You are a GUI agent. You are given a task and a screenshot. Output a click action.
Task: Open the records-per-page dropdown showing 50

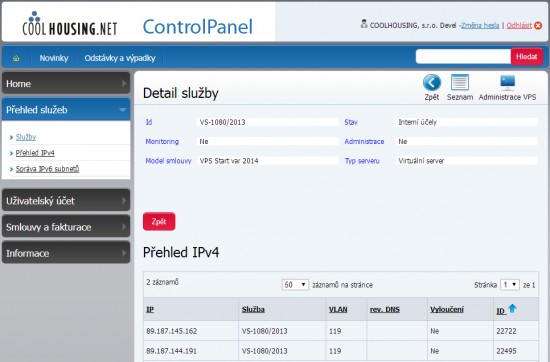click(295, 284)
